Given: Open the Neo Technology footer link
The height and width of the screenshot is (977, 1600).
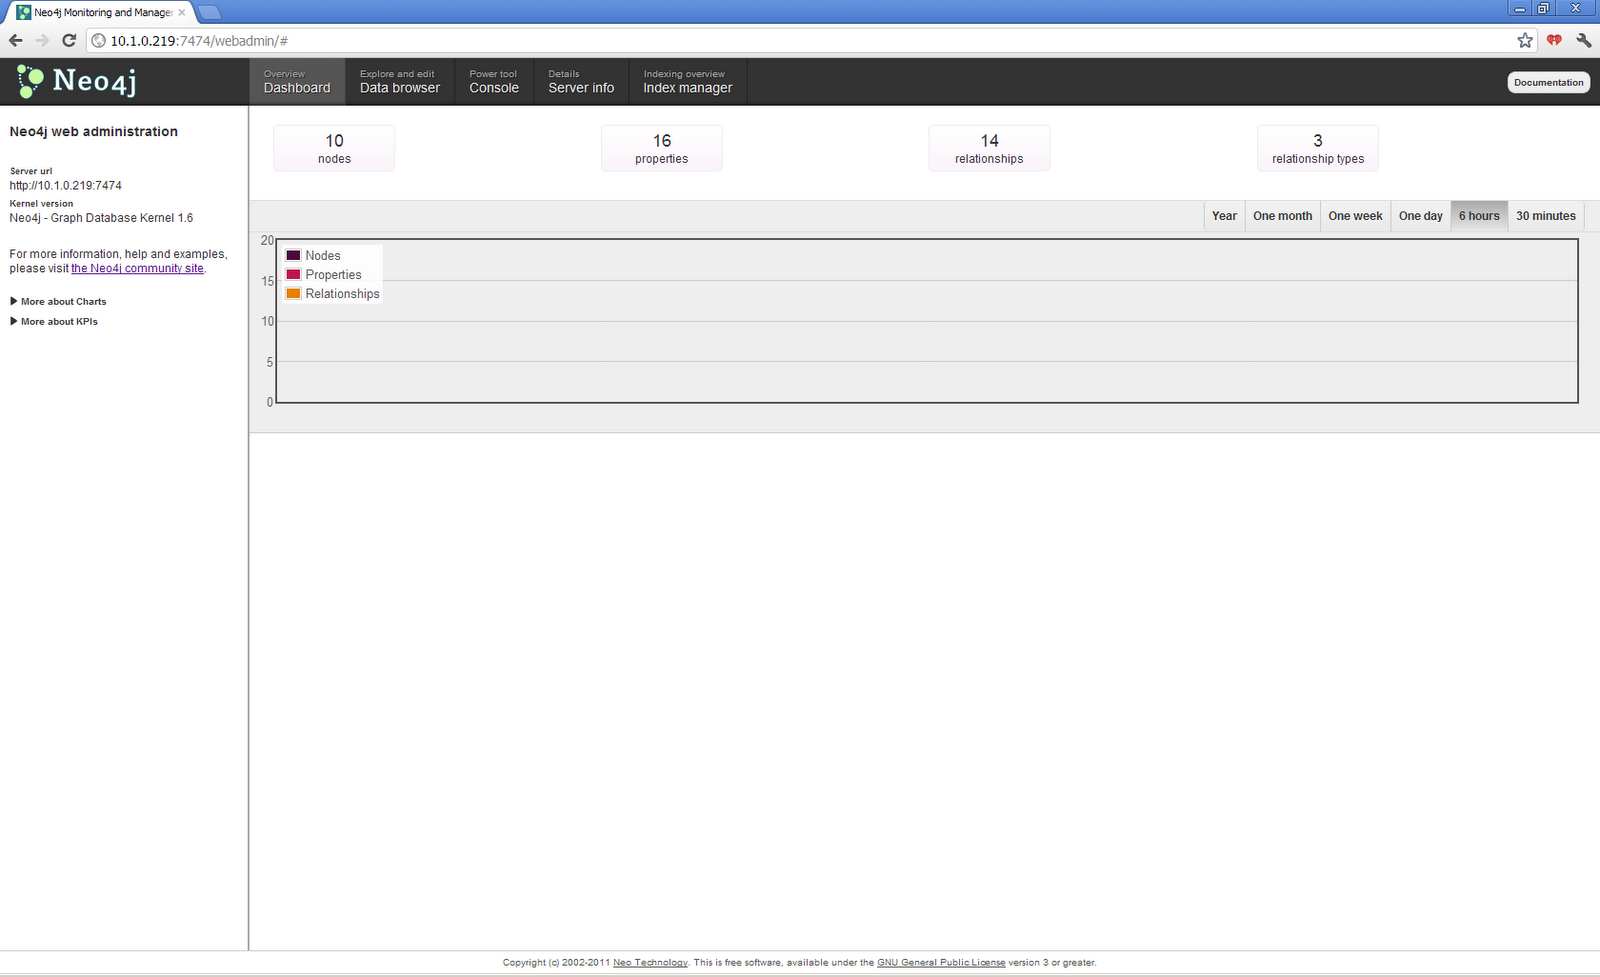Looking at the screenshot, I should point(650,963).
